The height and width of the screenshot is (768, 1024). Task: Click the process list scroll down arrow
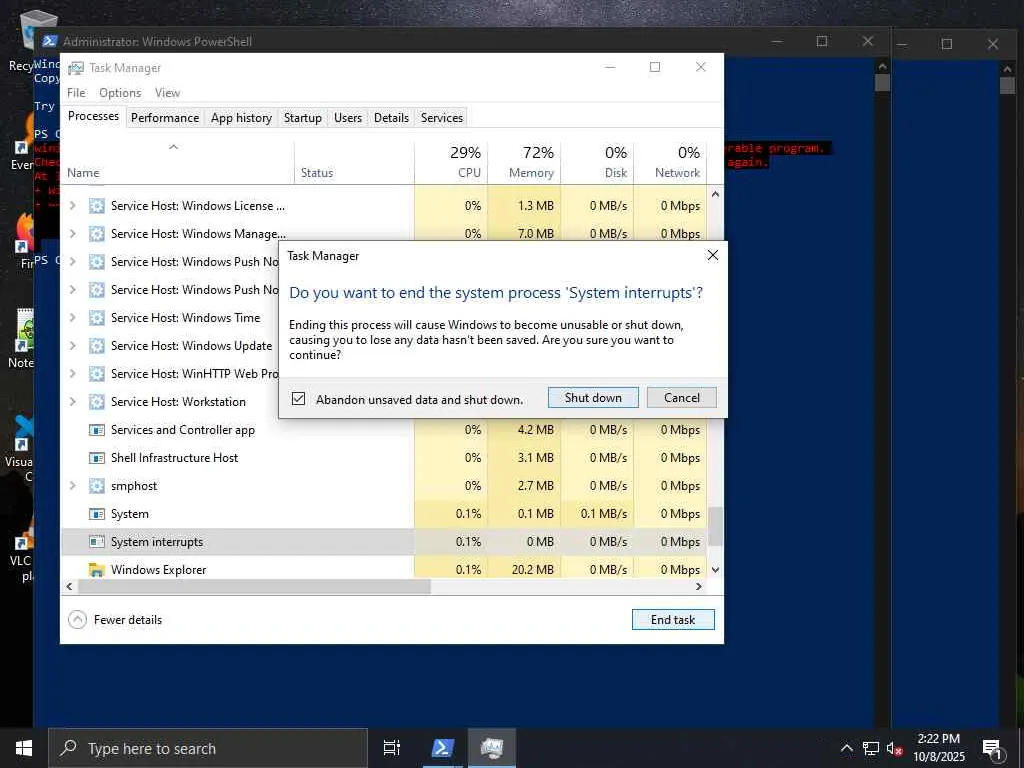click(x=715, y=570)
